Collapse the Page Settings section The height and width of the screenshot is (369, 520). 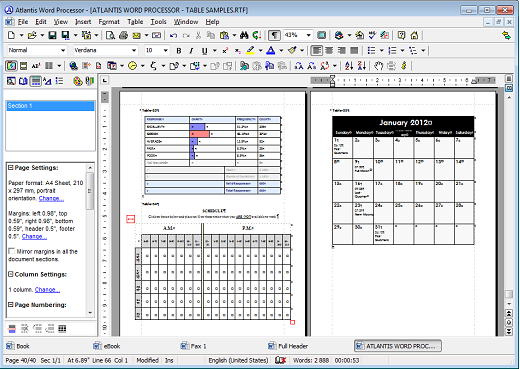point(11,168)
